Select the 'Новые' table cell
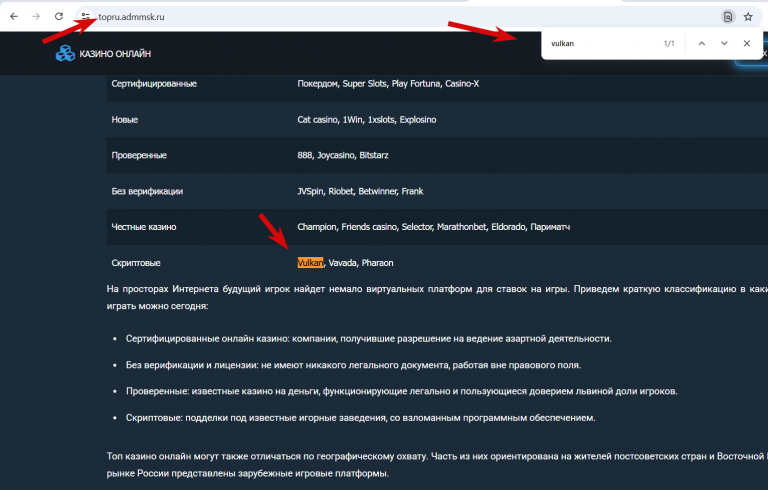The width and height of the screenshot is (768, 490). (124, 120)
